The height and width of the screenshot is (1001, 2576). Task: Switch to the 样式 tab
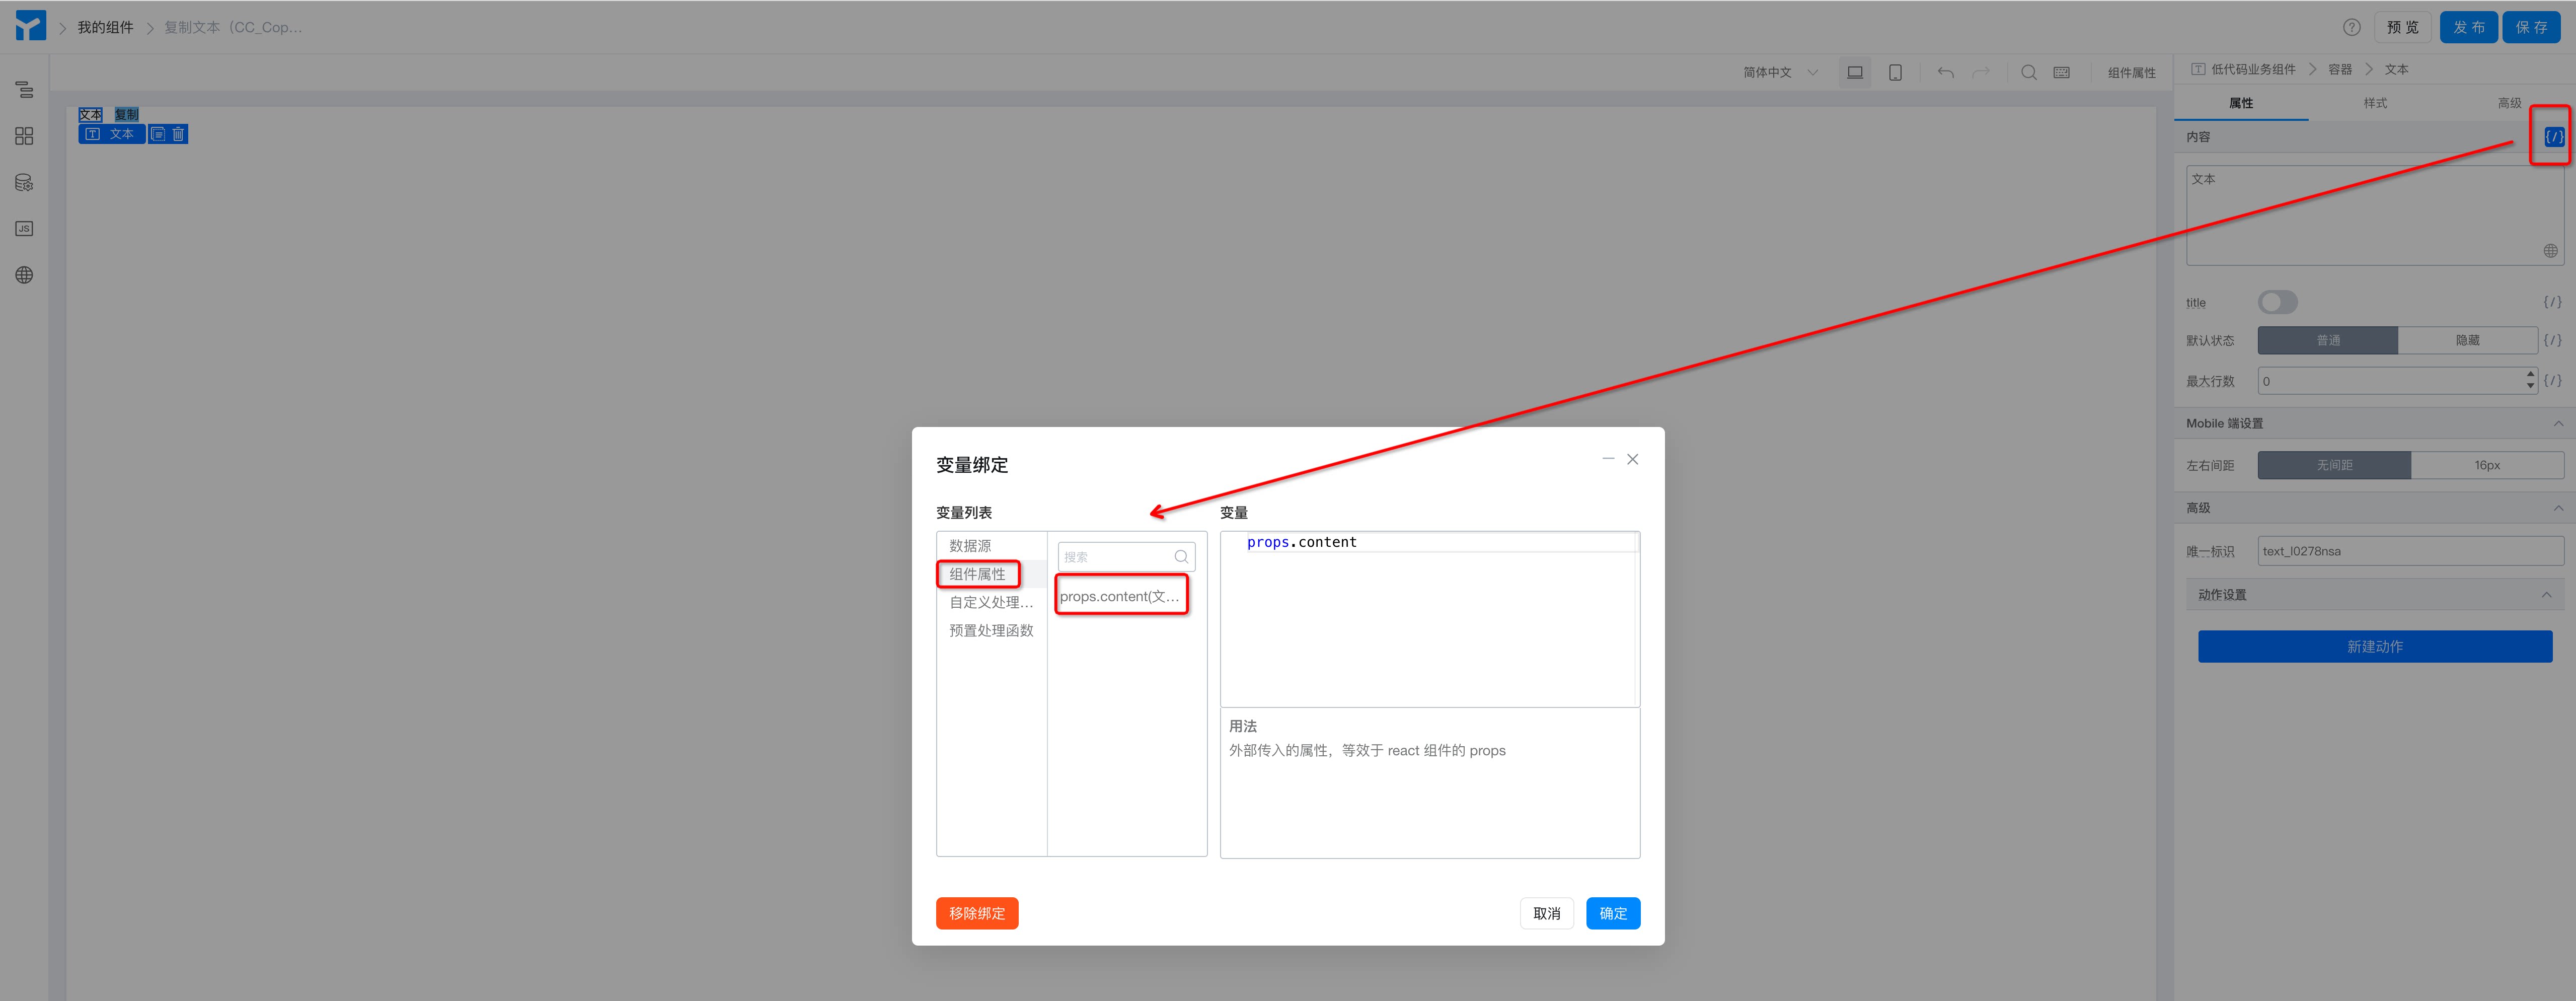point(2374,103)
